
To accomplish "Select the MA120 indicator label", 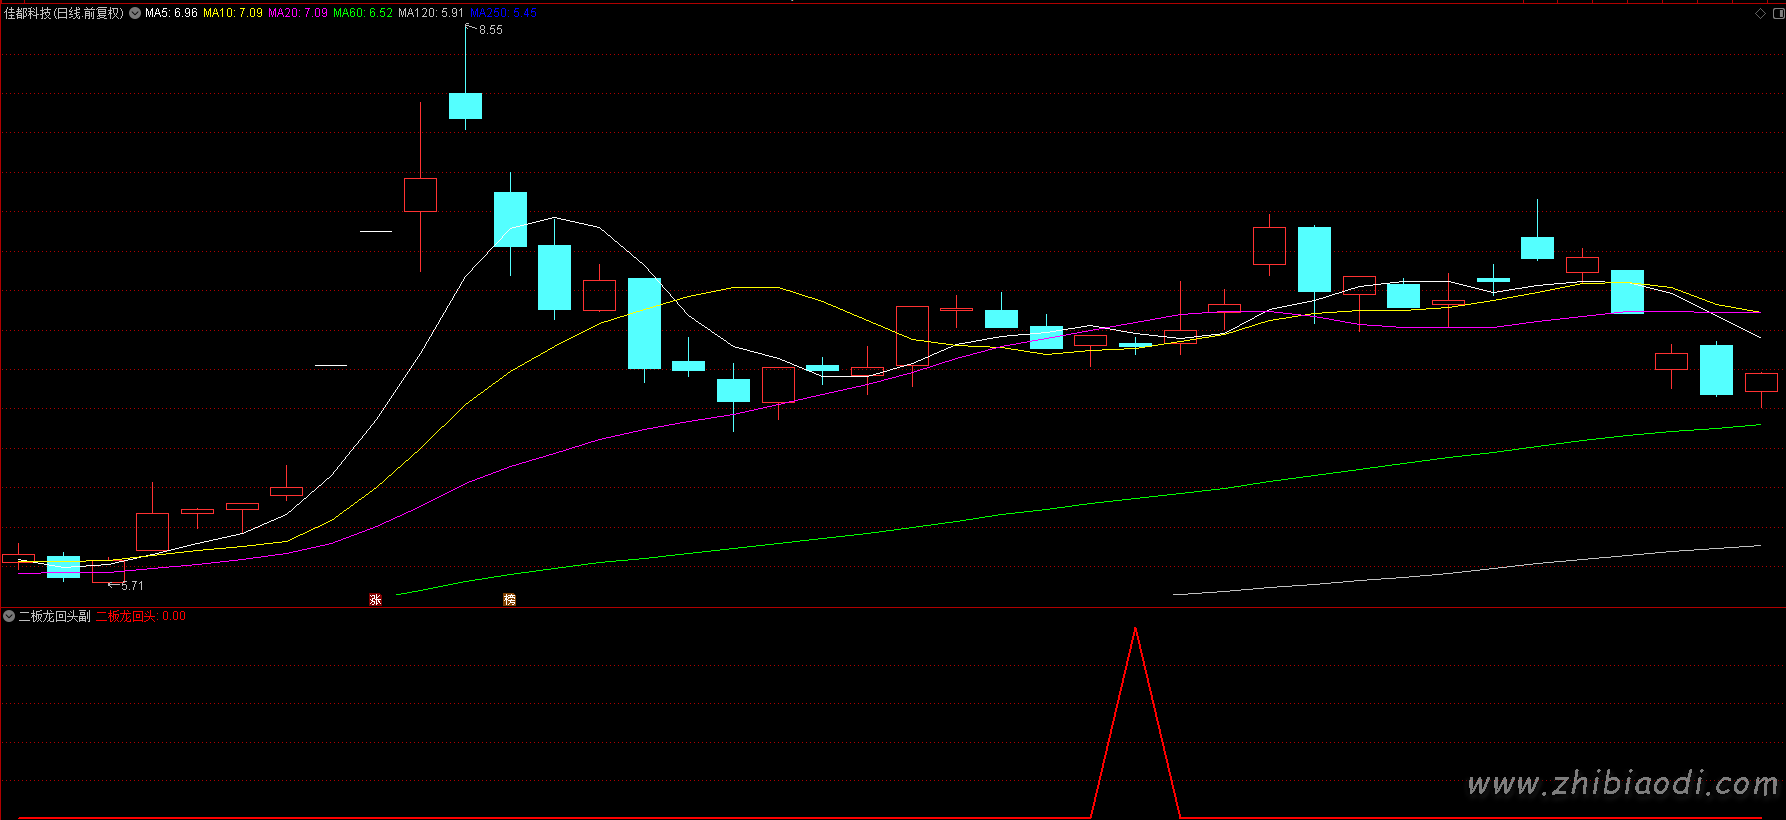I will tap(431, 13).
